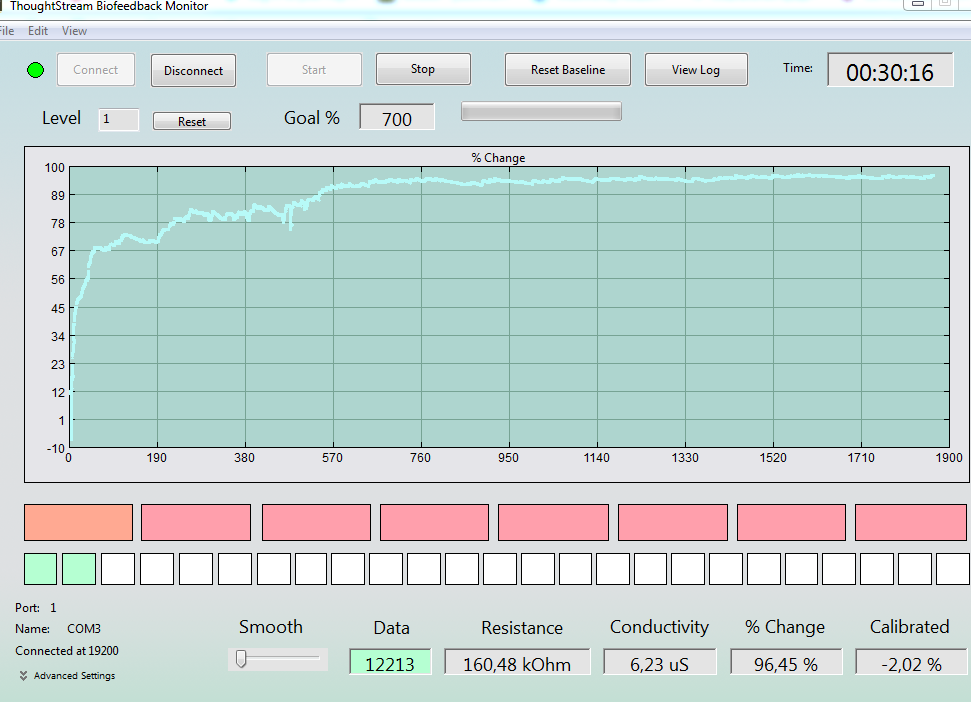Open the File menu
Image resolution: width=971 pixels, height=702 pixels.
click(x=7, y=31)
